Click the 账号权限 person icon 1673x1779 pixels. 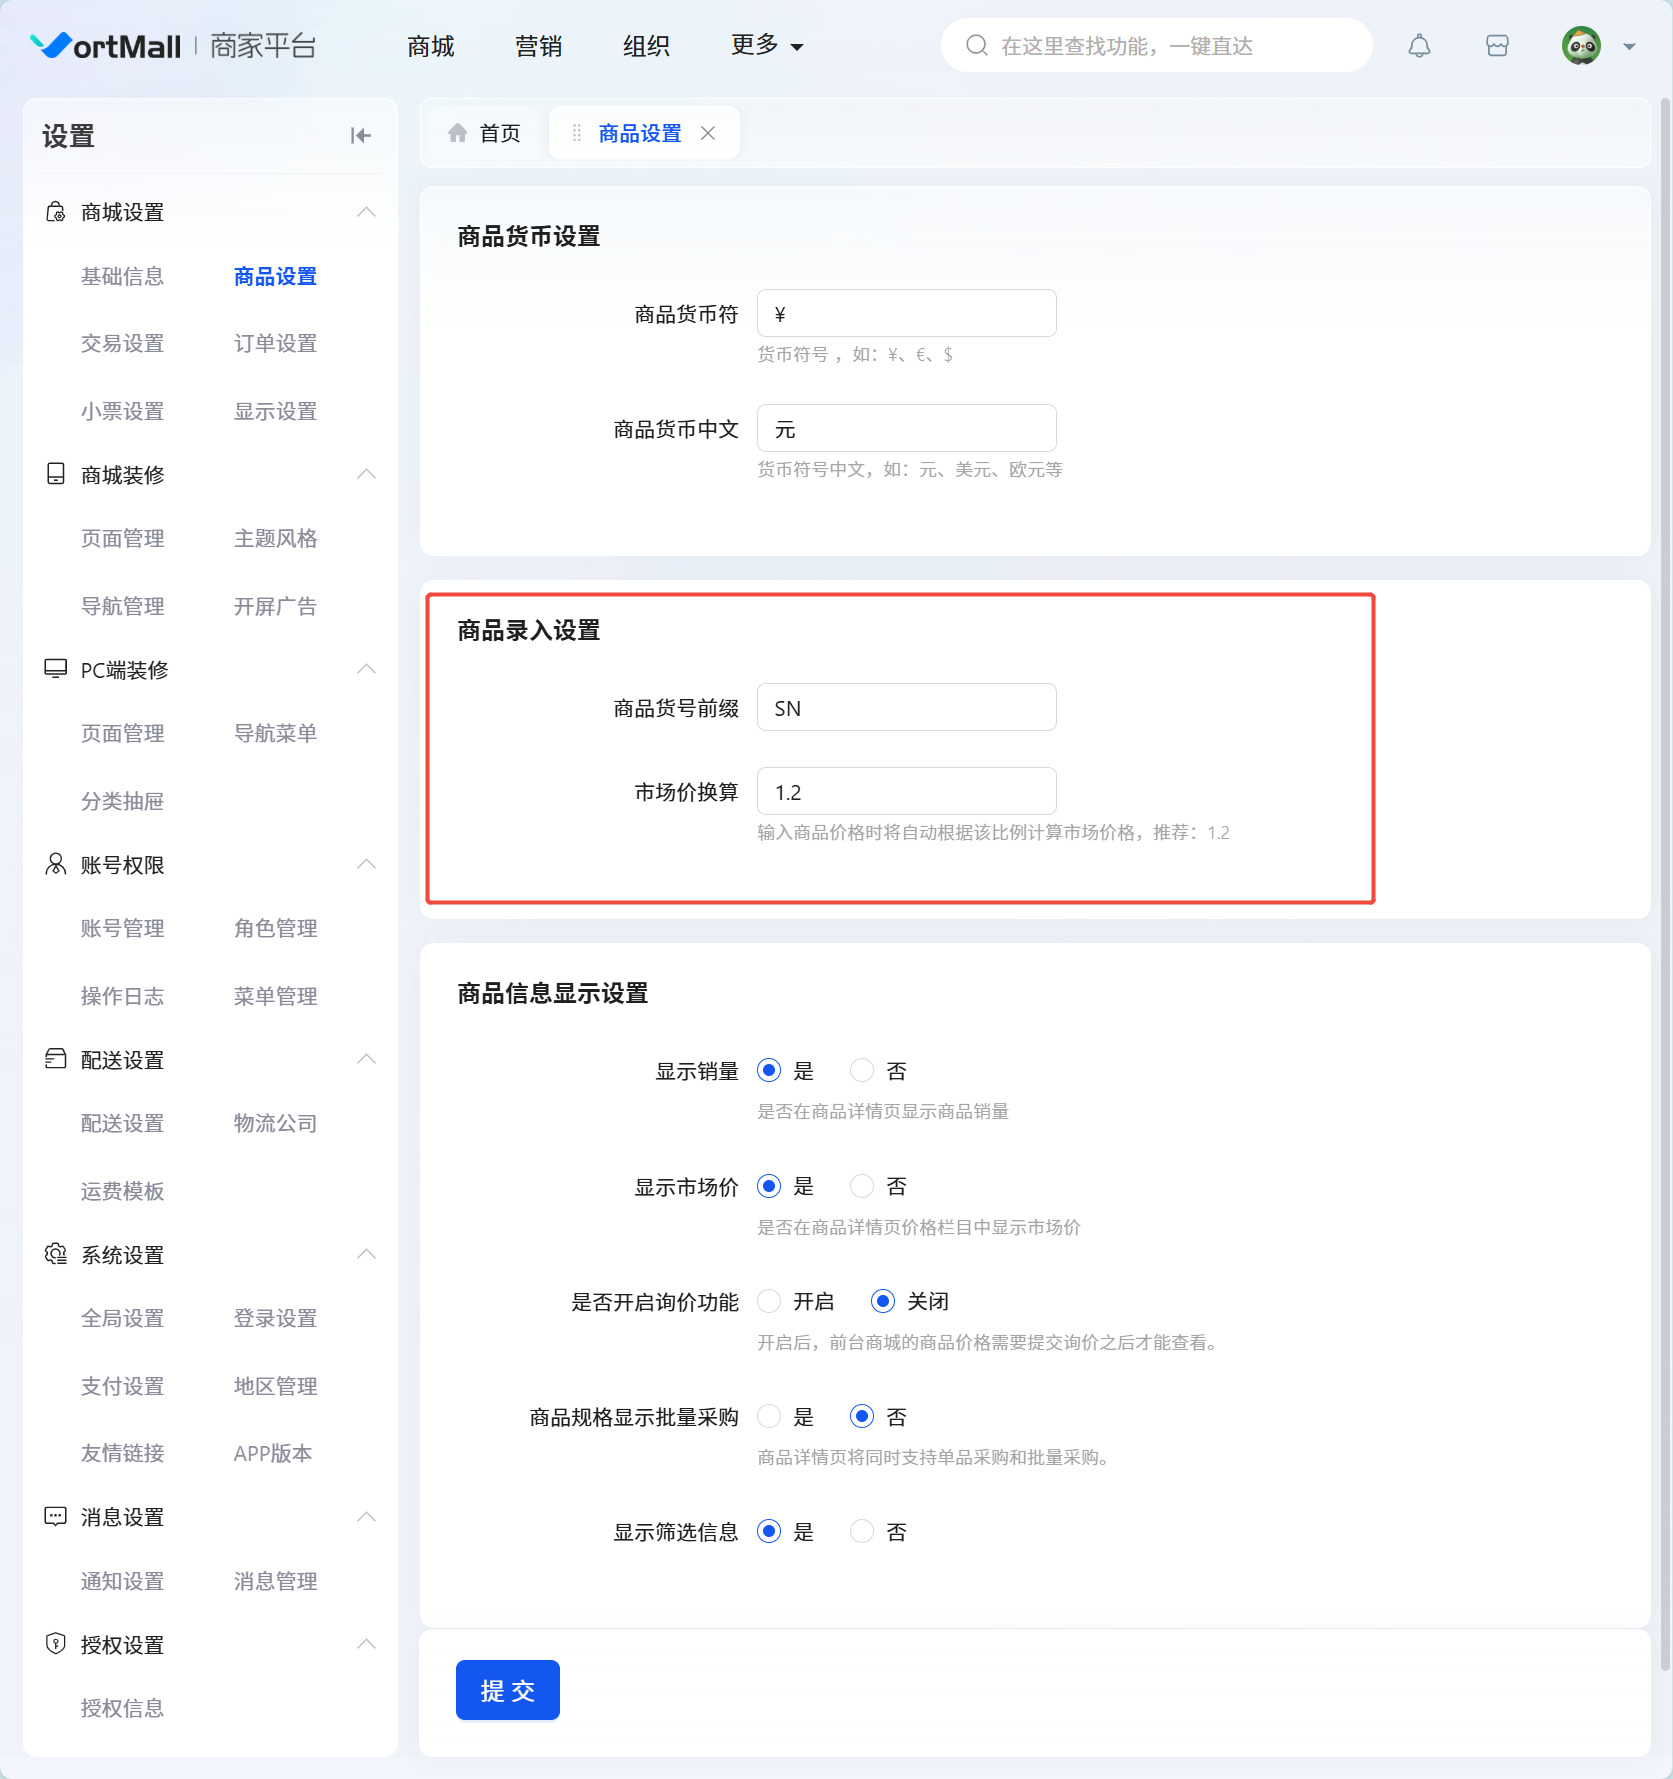(x=56, y=864)
